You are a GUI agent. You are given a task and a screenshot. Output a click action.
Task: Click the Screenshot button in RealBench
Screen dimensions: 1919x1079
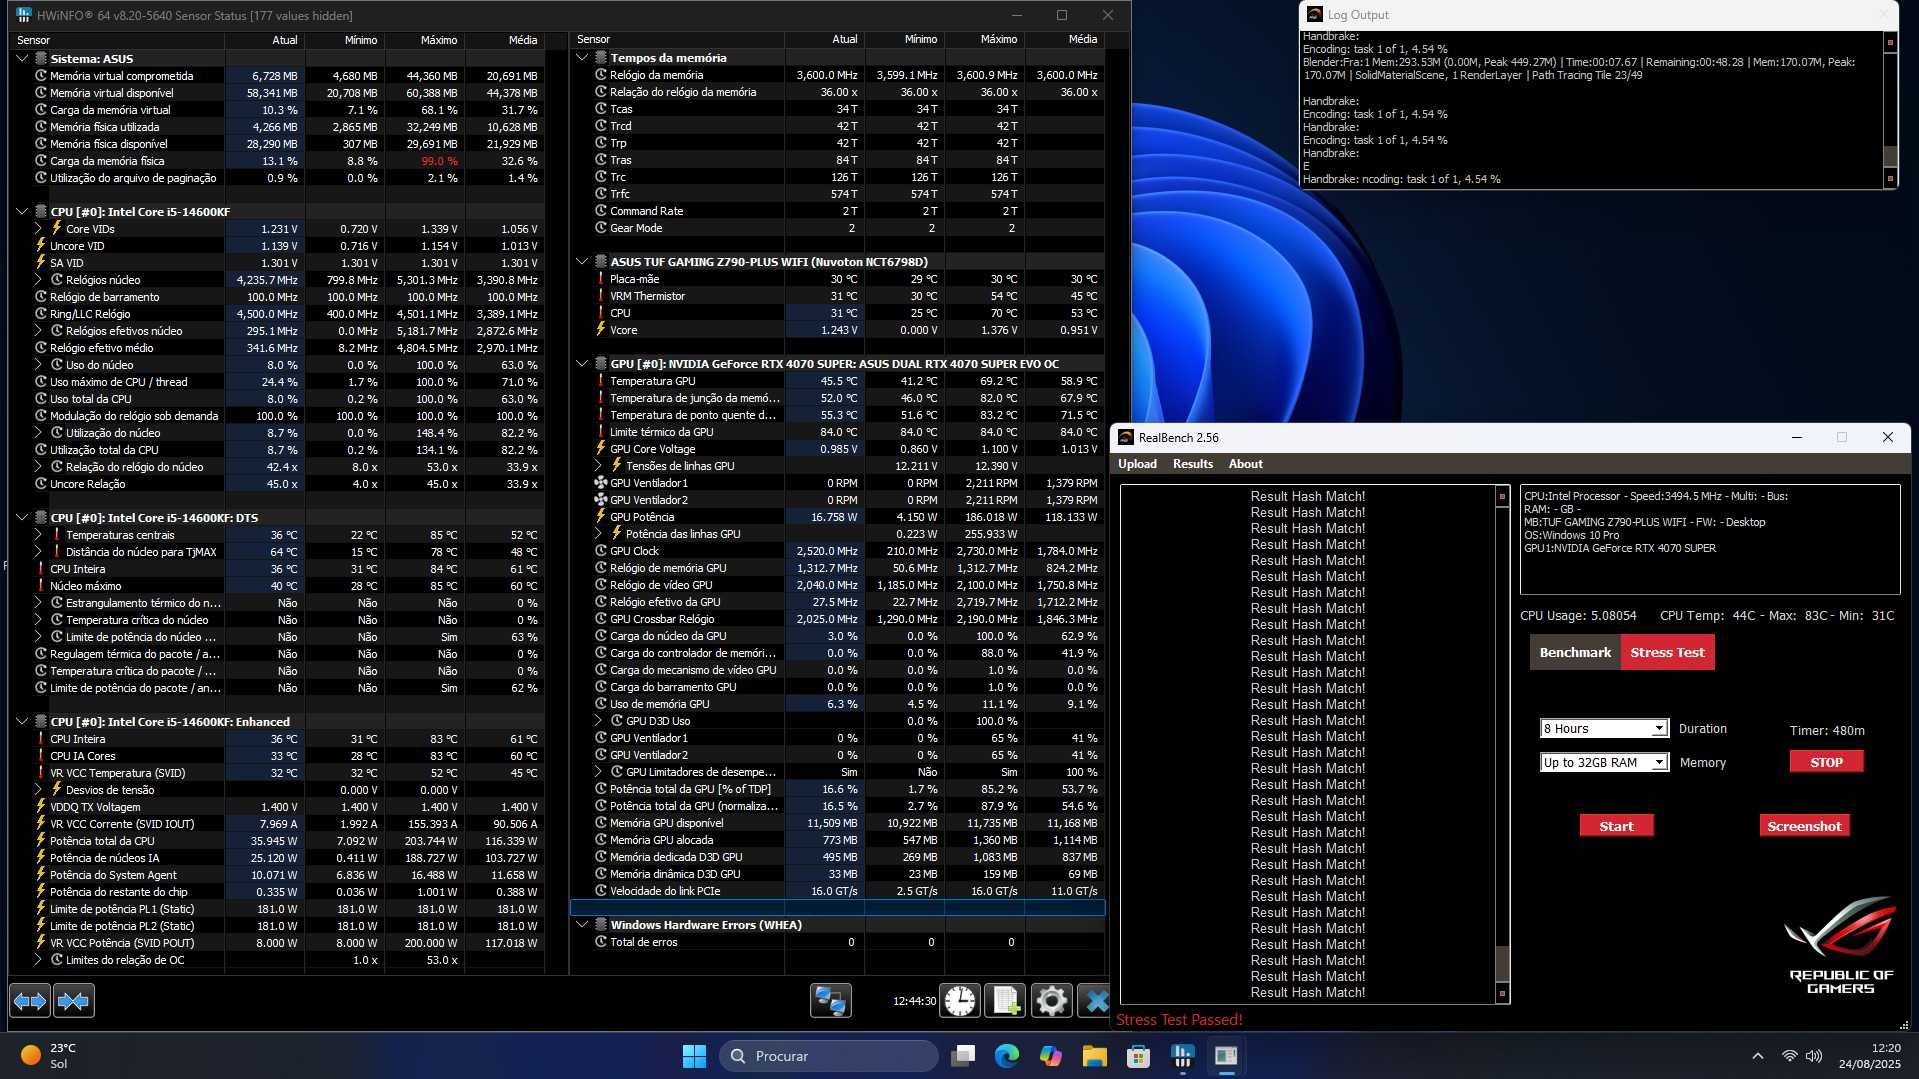tap(1804, 826)
